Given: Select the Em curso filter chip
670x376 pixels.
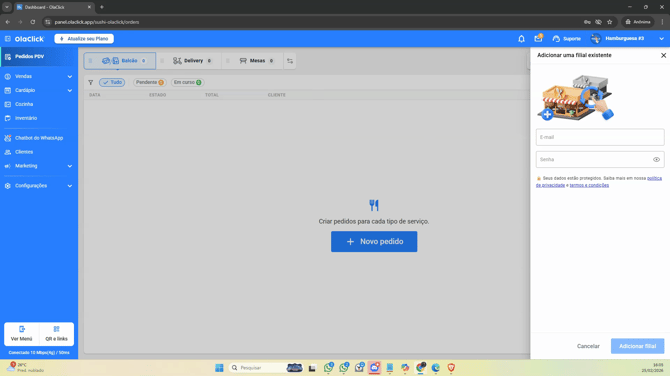Looking at the screenshot, I should click(x=188, y=82).
